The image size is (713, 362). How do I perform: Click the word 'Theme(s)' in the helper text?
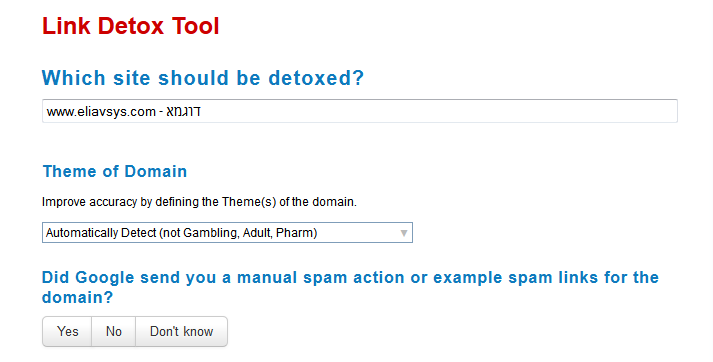249,202
